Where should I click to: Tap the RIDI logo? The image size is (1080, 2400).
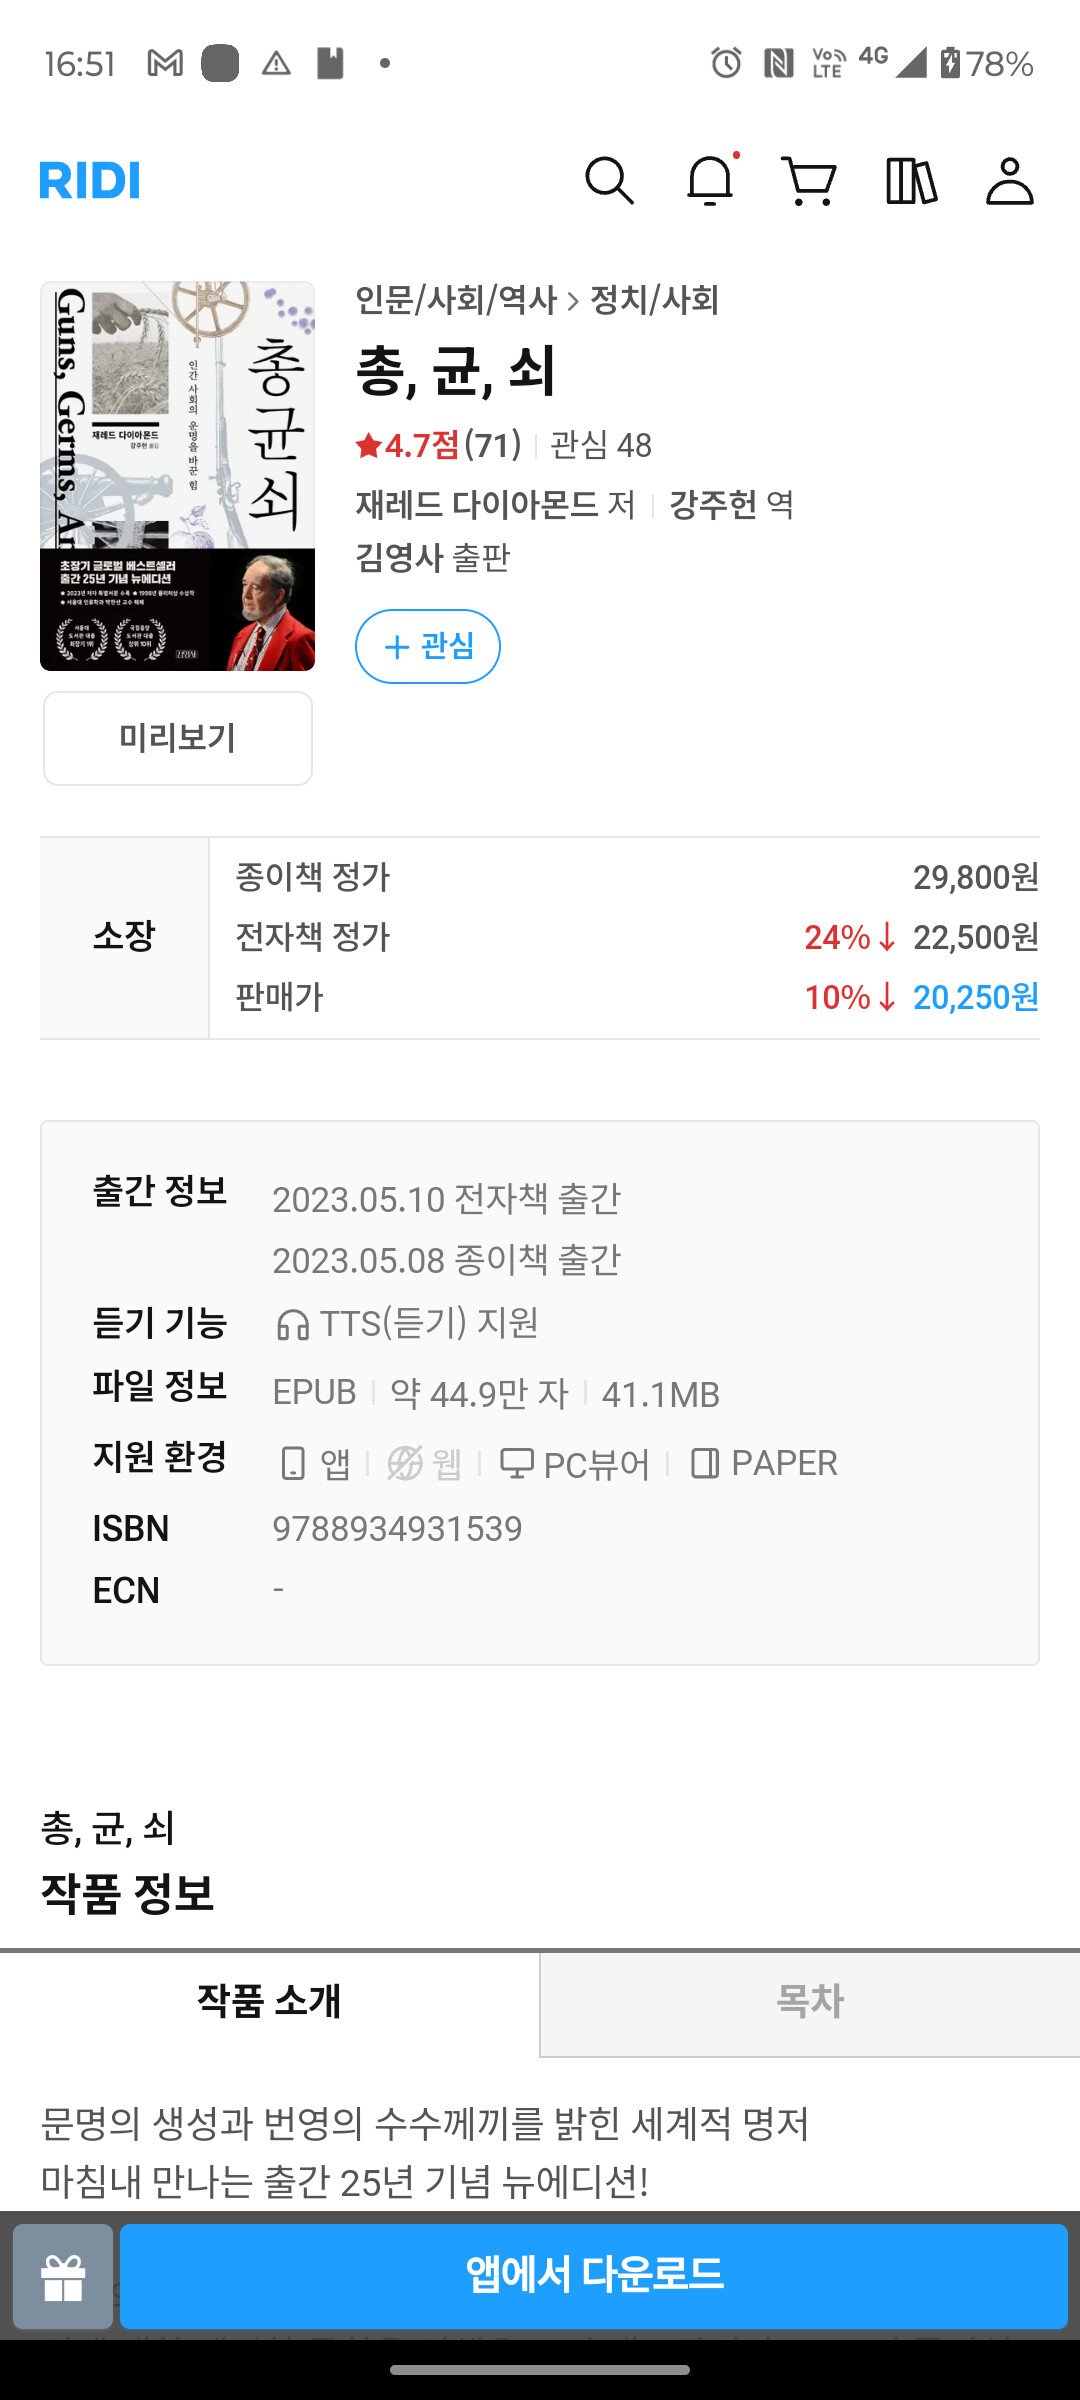pos(90,180)
